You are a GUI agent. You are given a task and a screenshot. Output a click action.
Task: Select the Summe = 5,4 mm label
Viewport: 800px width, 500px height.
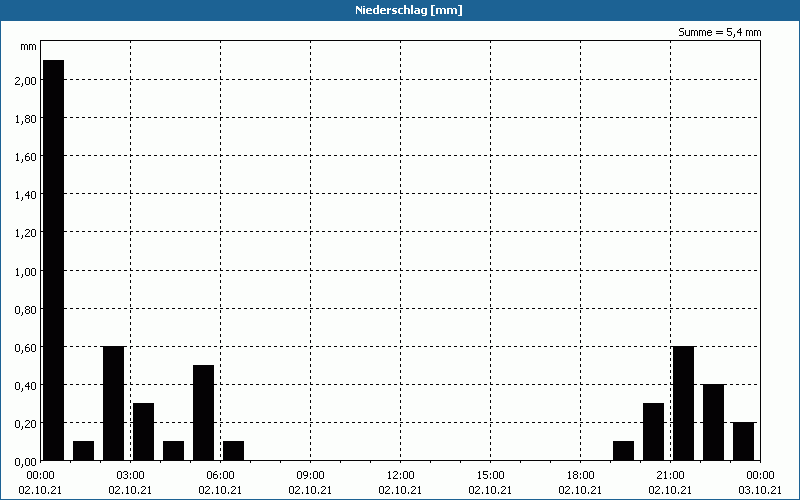[719, 32]
